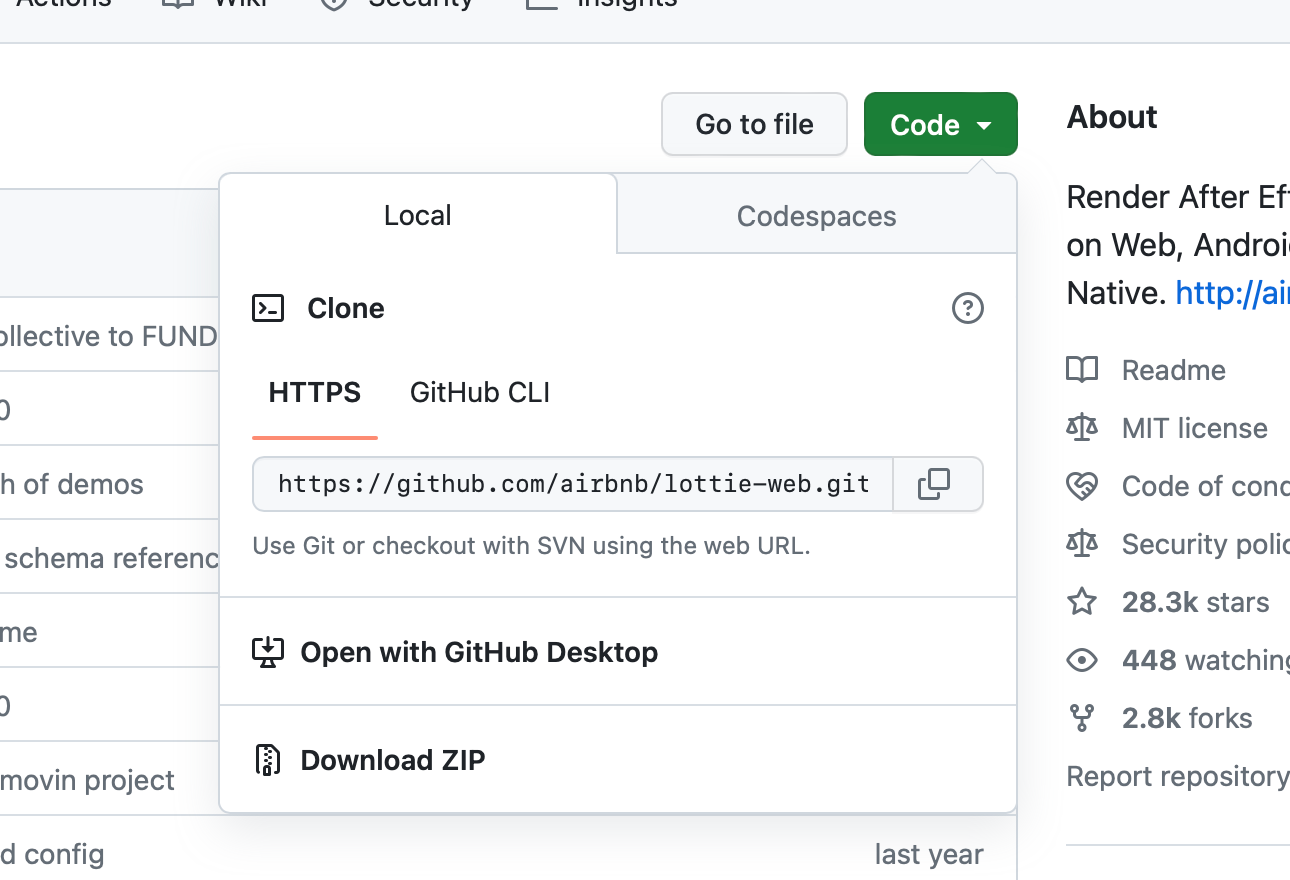Click the 'schema referenc' commit message

(x=109, y=558)
